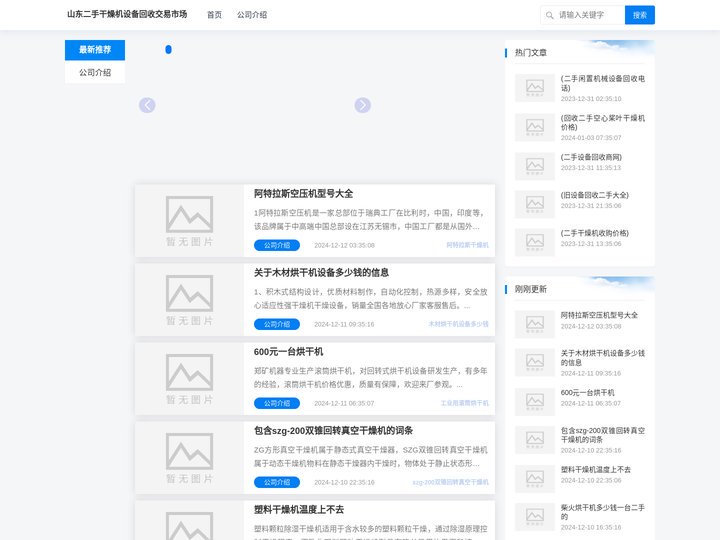
Task: Click 刚刚更新 section heading
Action: click(x=531, y=289)
